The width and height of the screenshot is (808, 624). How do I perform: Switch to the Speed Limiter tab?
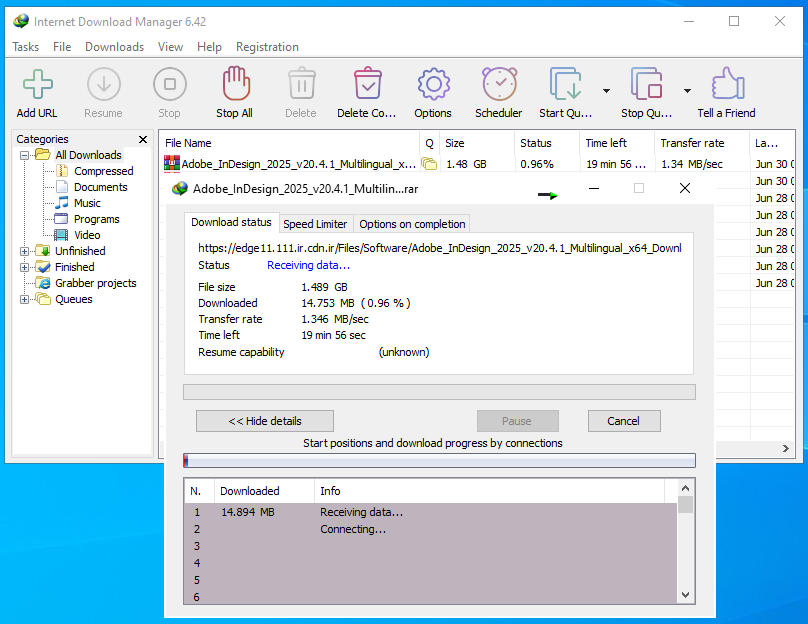click(x=315, y=224)
